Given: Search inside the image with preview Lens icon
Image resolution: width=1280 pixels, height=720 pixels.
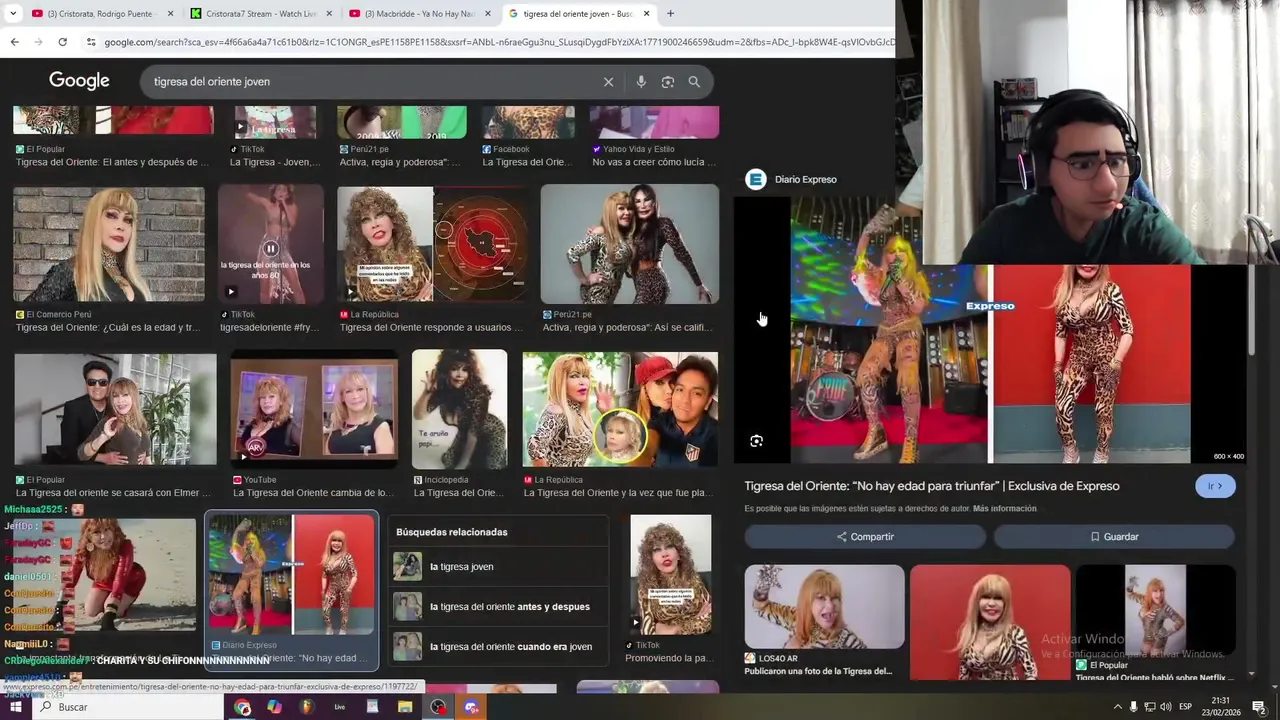Looking at the screenshot, I should [x=757, y=441].
